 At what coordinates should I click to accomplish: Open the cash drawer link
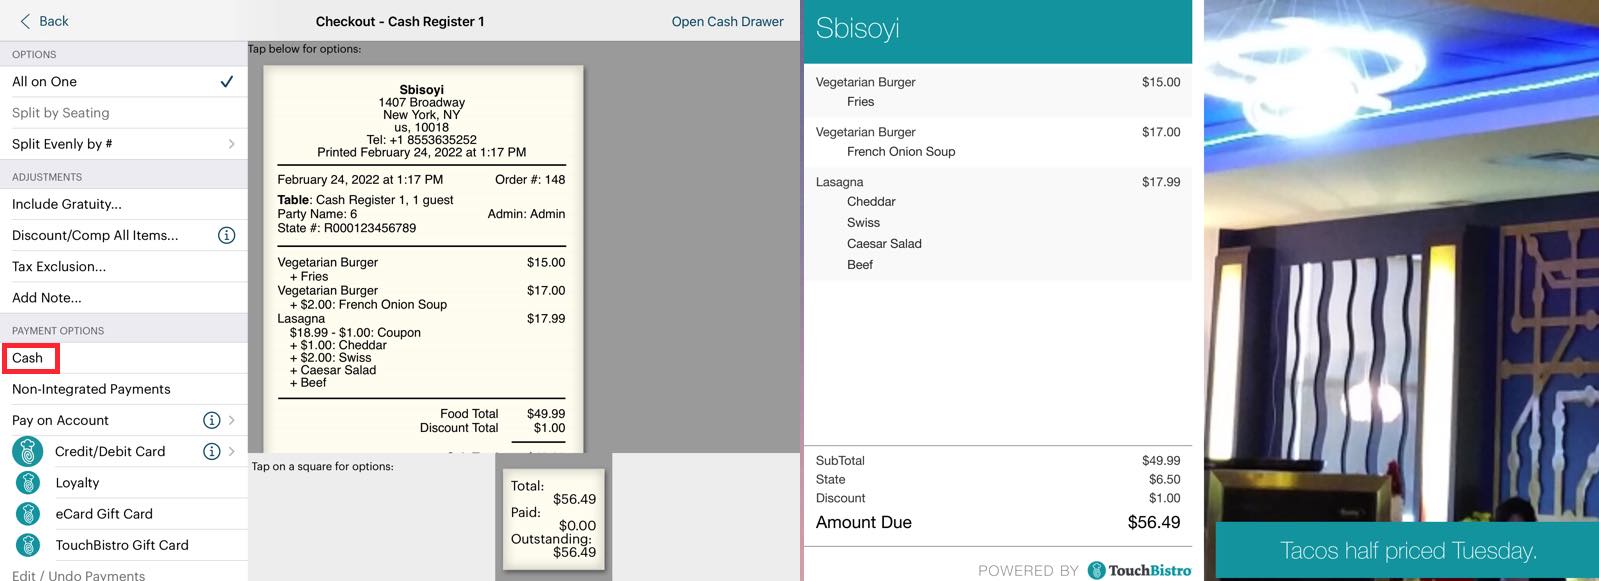pos(727,21)
